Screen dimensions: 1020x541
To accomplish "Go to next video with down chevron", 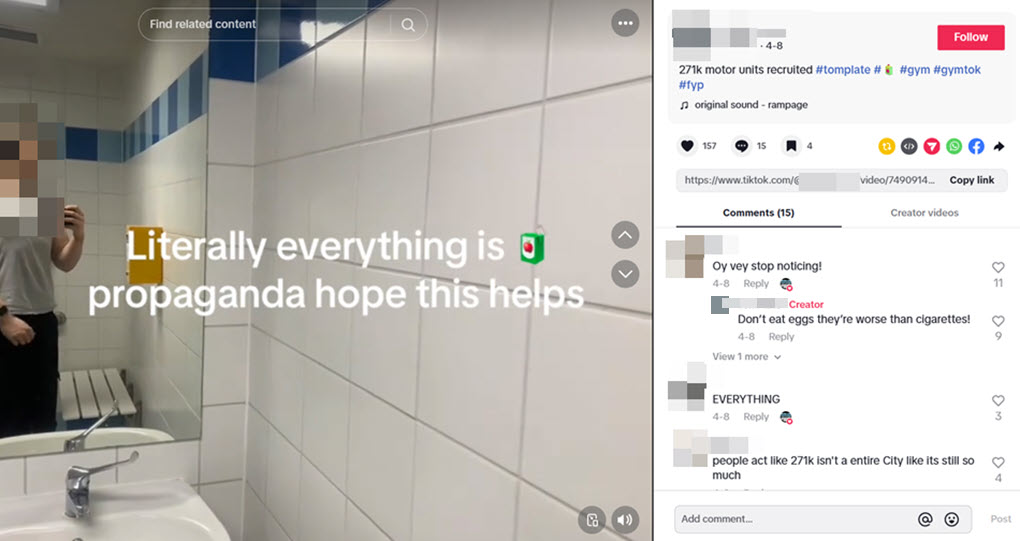I will tap(625, 274).
